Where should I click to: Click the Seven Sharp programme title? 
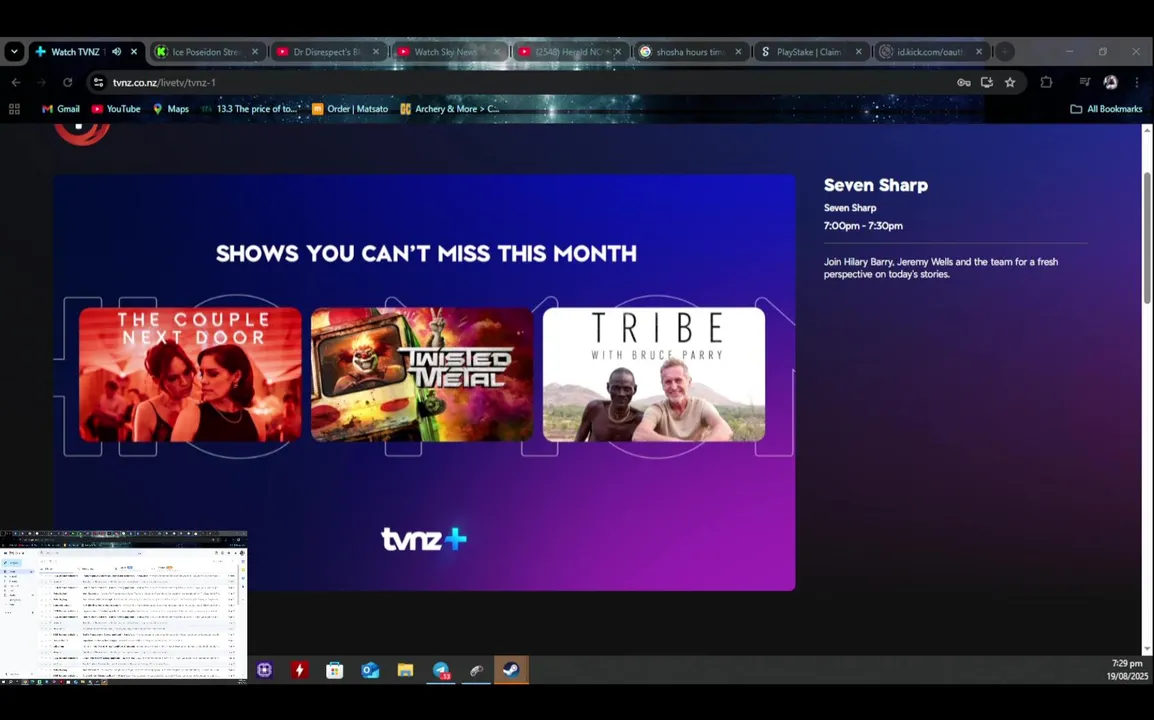pyautogui.click(x=875, y=185)
